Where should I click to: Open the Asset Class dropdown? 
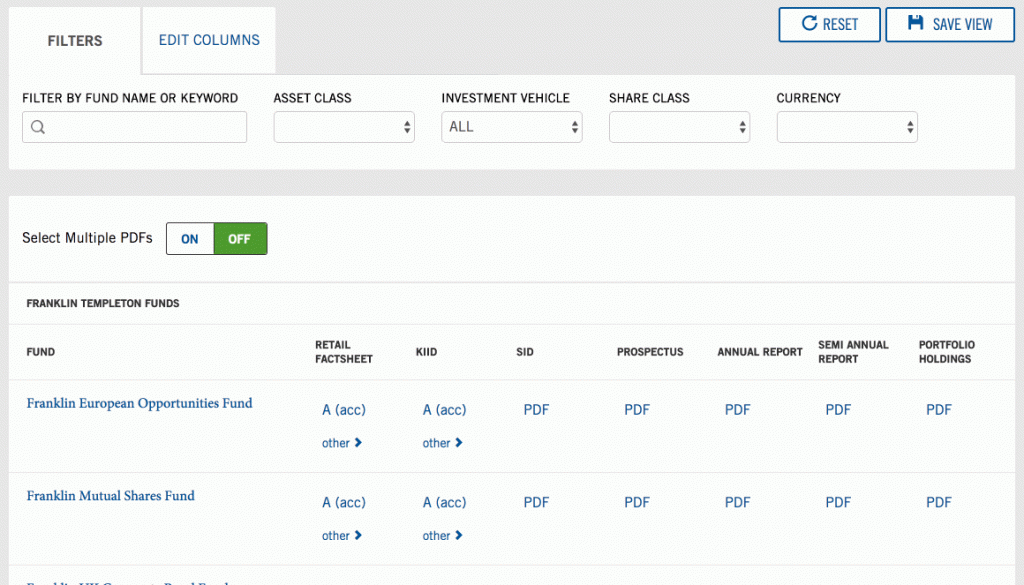coord(344,127)
